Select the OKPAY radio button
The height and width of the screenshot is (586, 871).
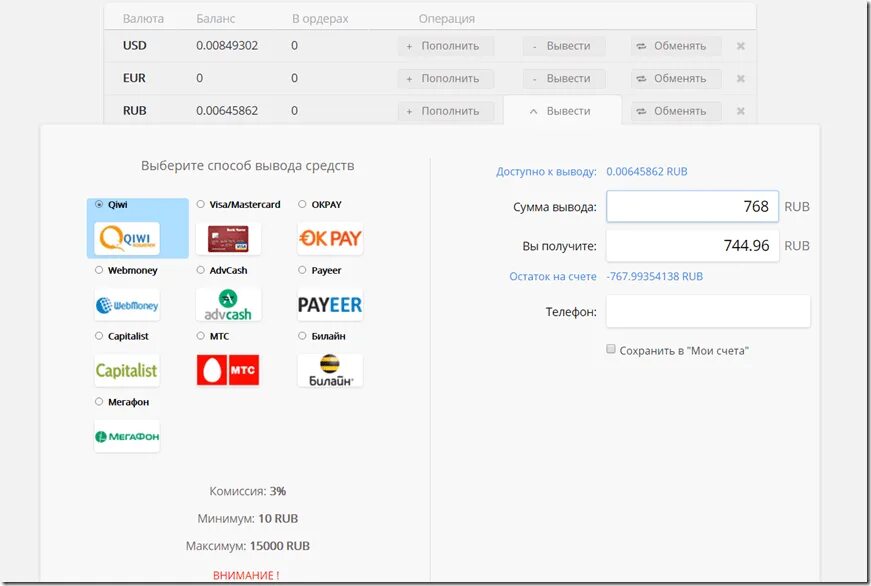tap(302, 204)
